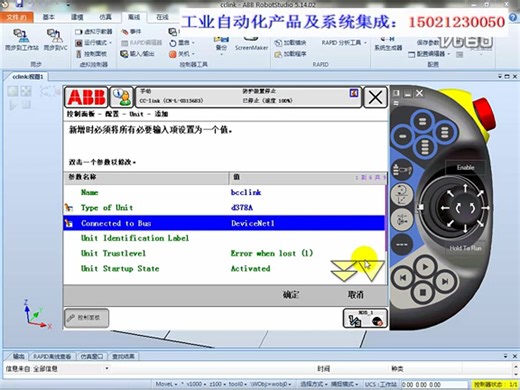The image size is (520, 390).
Task: Click the 事件 events ribbon icon
Action: tap(131, 32)
